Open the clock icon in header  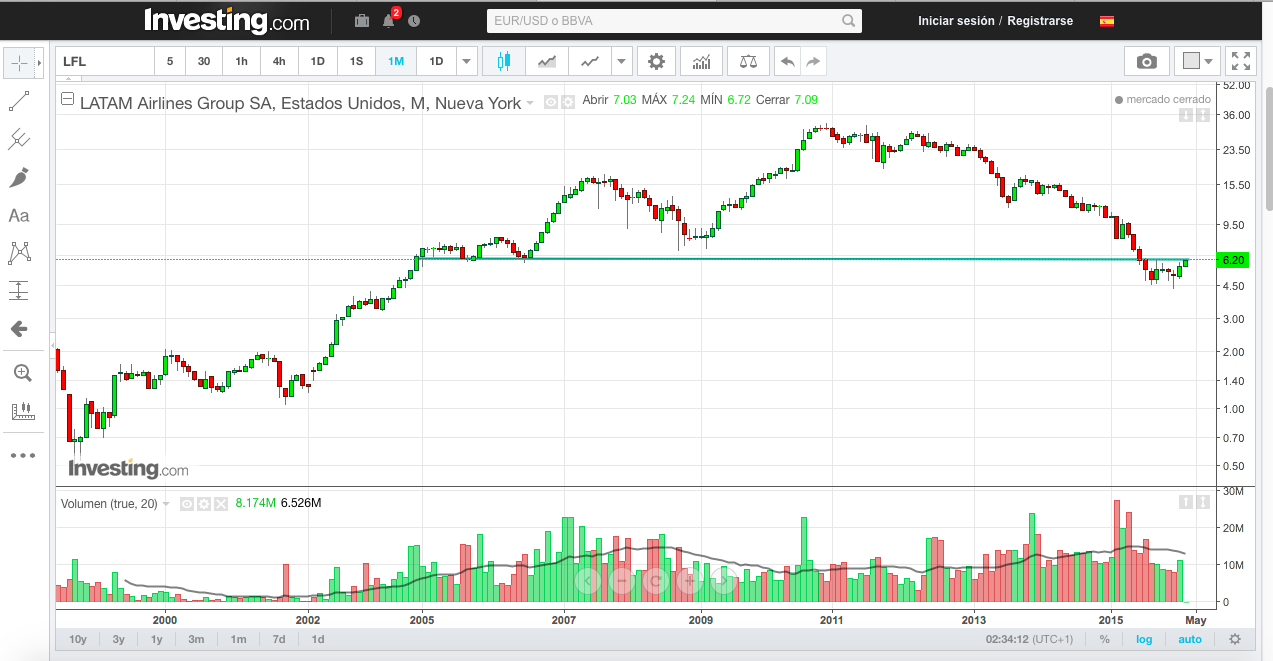pos(414,21)
